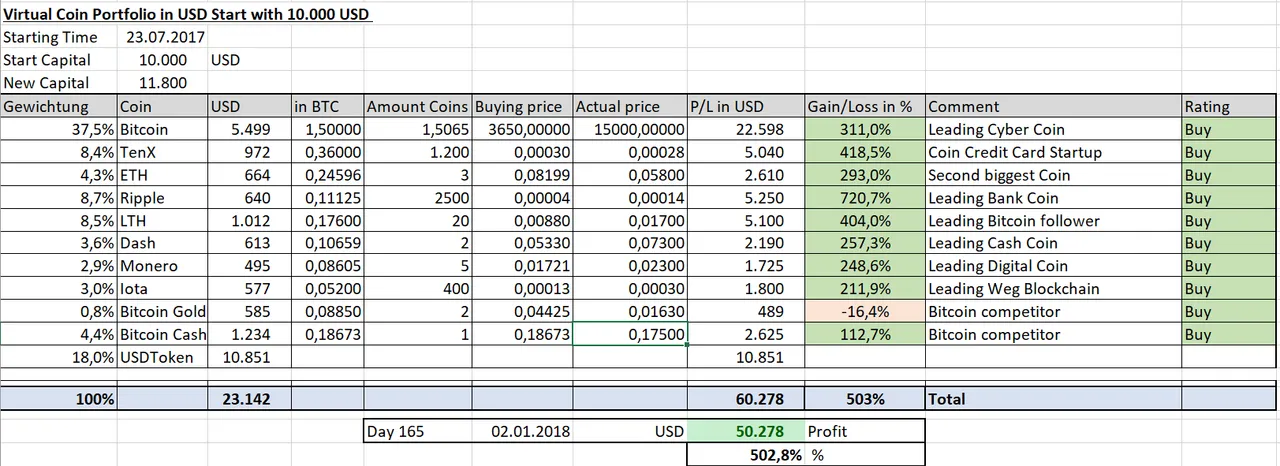The height and width of the screenshot is (466, 1280).
Task: Click the 'Ripple' coin cell
Action: point(162,198)
